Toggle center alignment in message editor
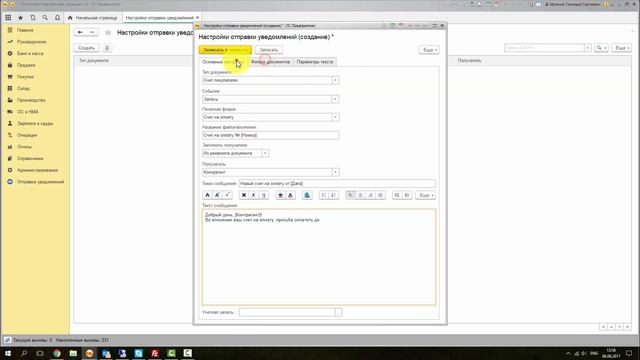Screen dimensions: 640x360 [360, 195]
